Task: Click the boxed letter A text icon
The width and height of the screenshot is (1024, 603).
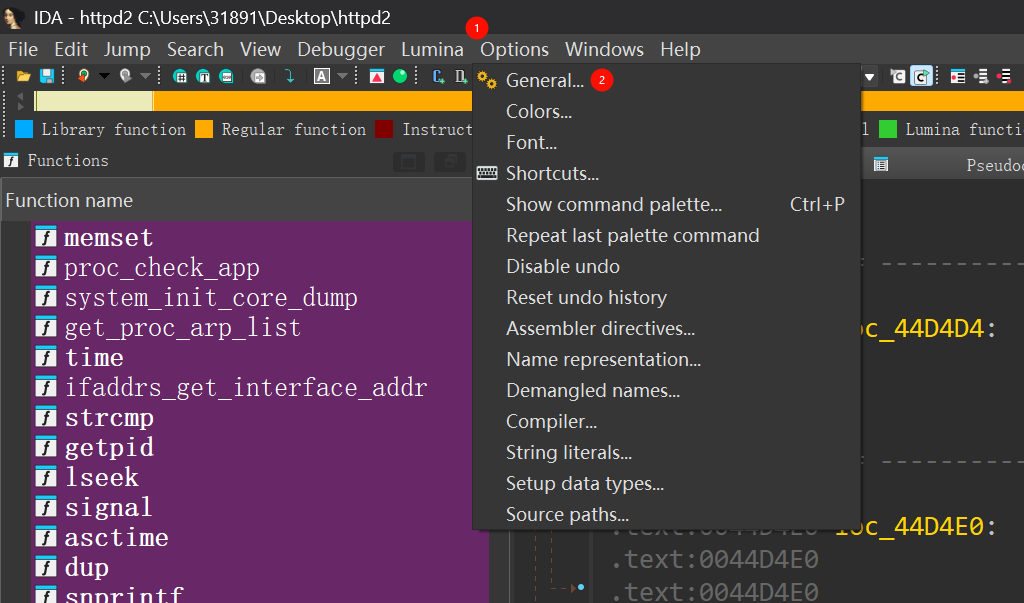Action: point(321,76)
